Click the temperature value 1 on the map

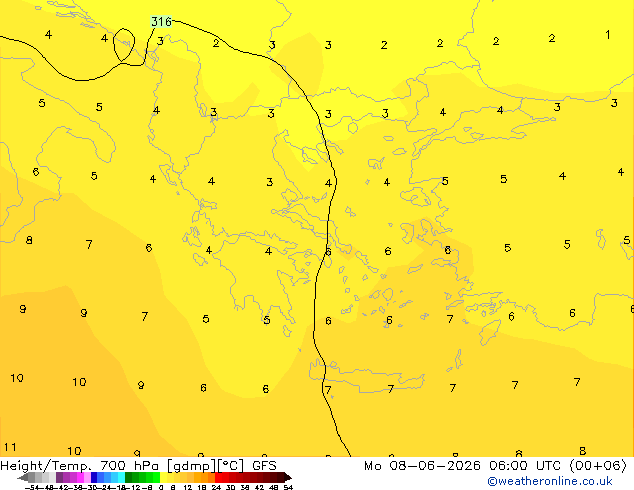[x=607, y=35]
